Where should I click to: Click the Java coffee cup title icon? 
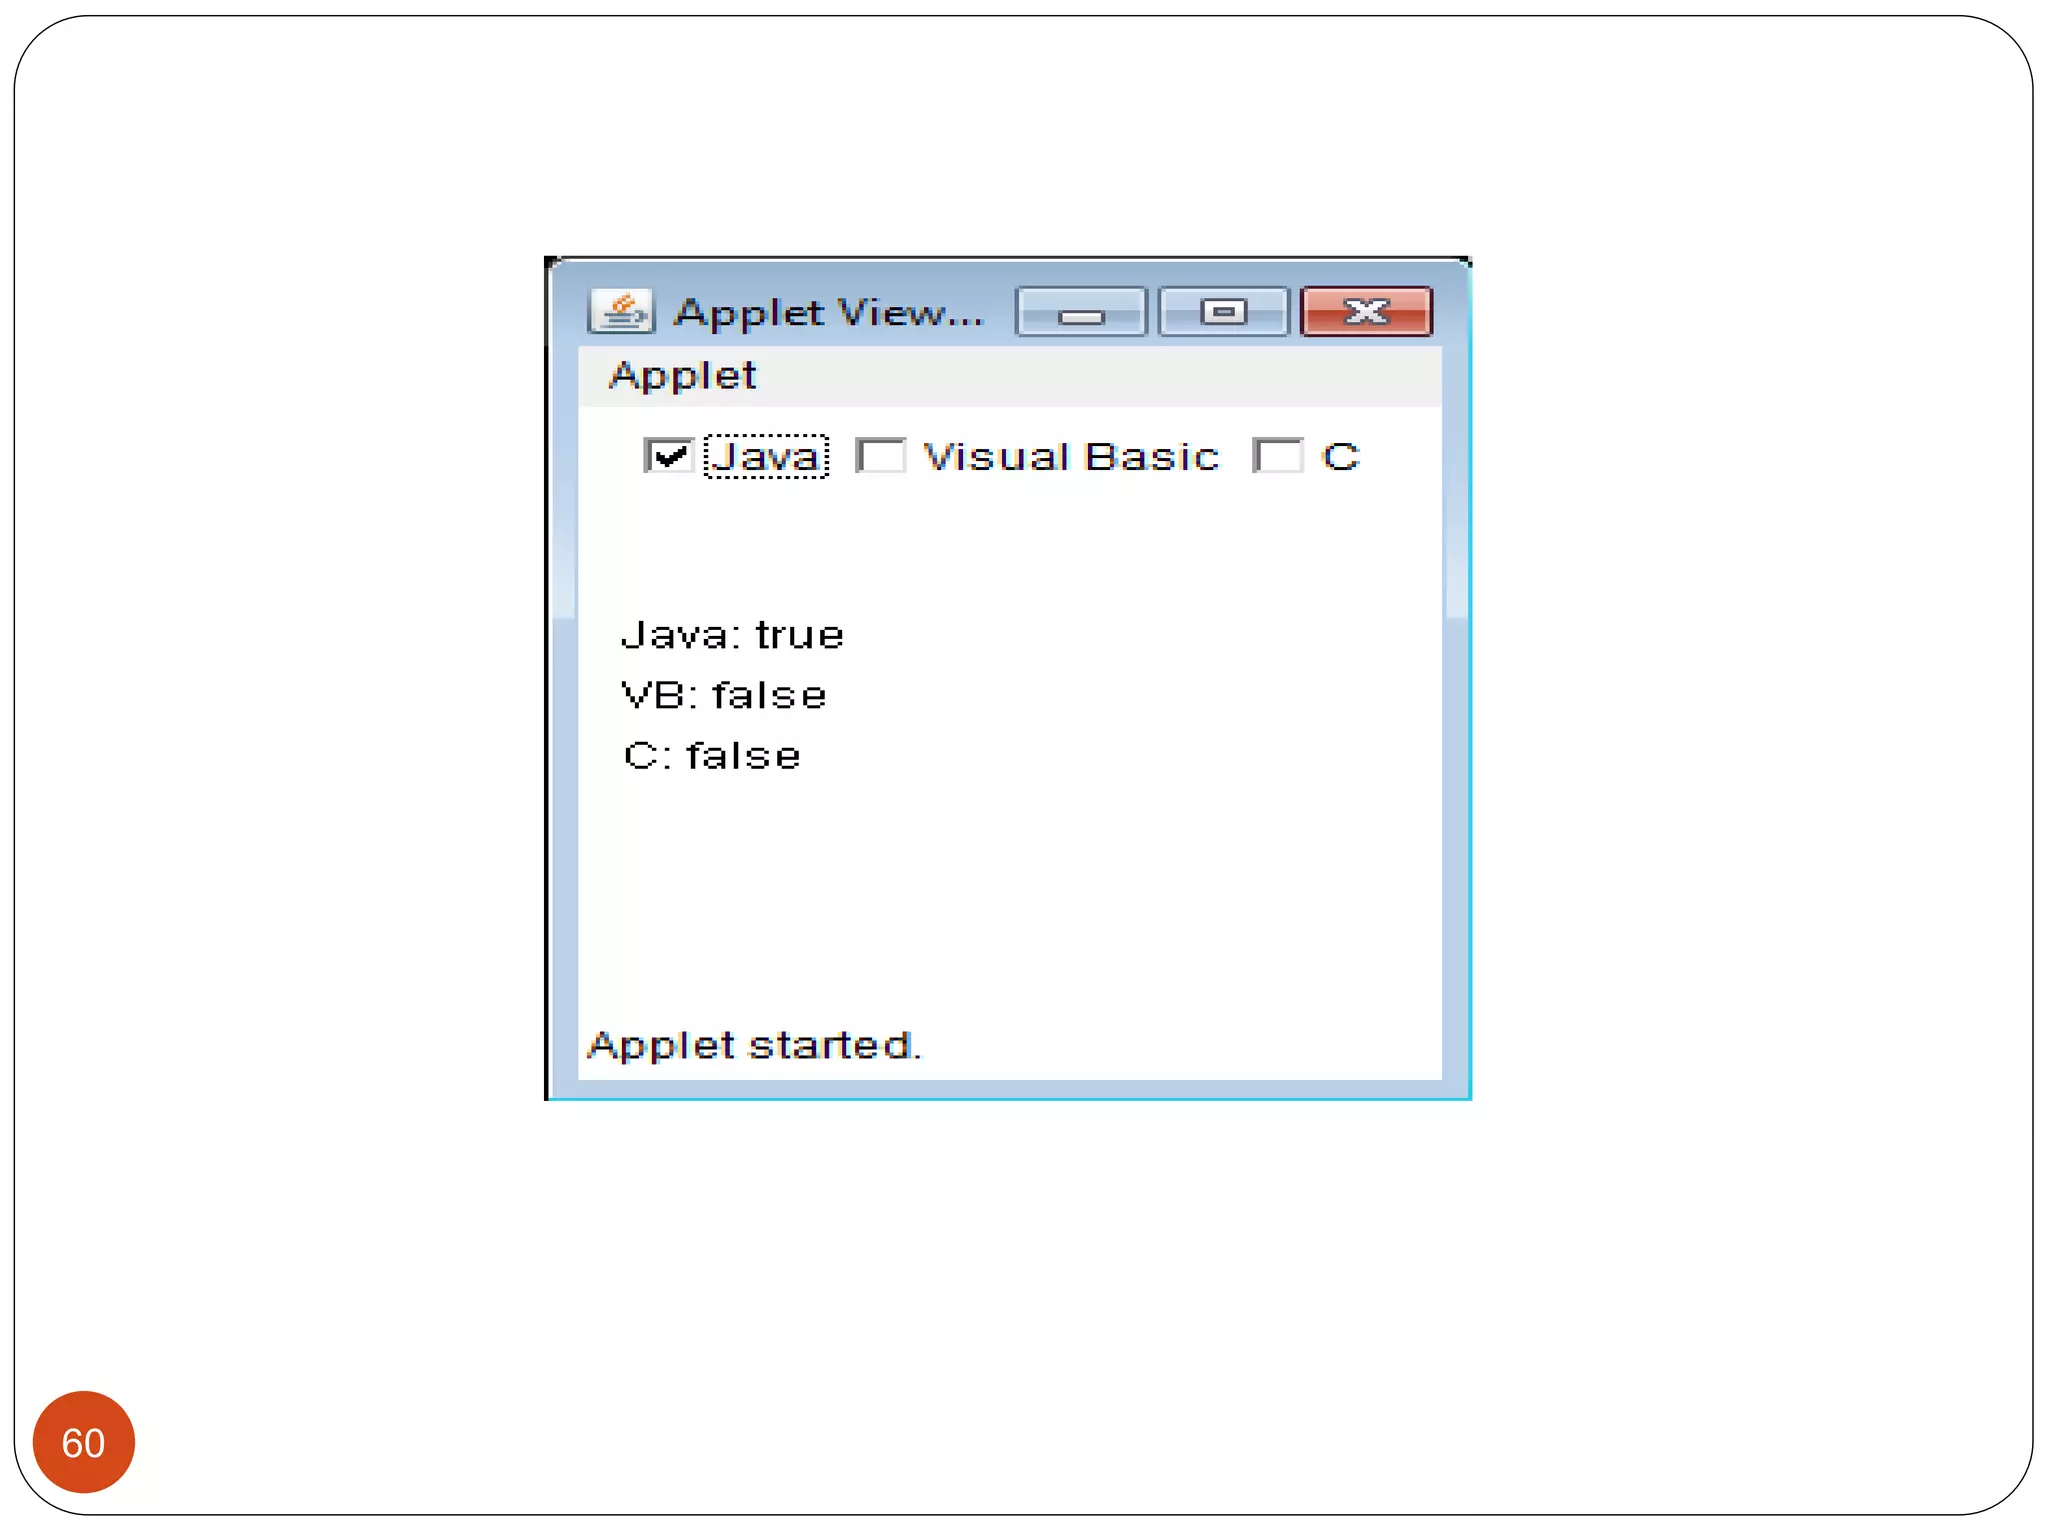[x=621, y=312]
